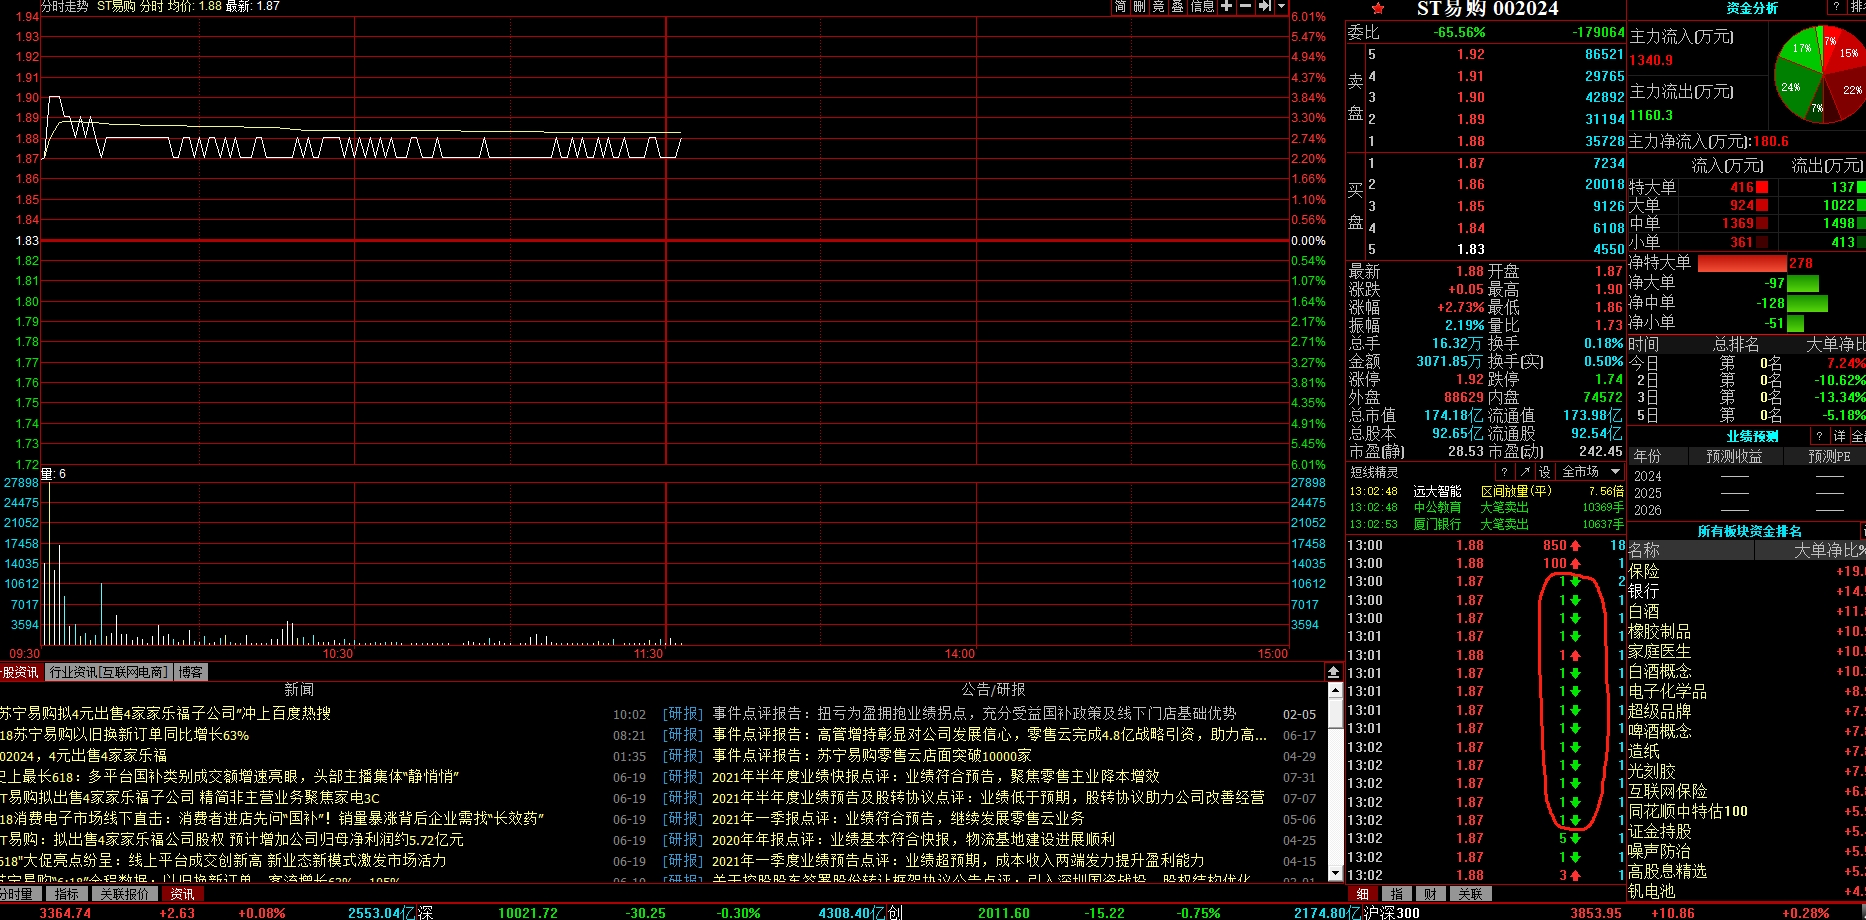Click the 所有板块资金排名 header
Screen dimensions: 1866x920
click(x=1749, y=531)
